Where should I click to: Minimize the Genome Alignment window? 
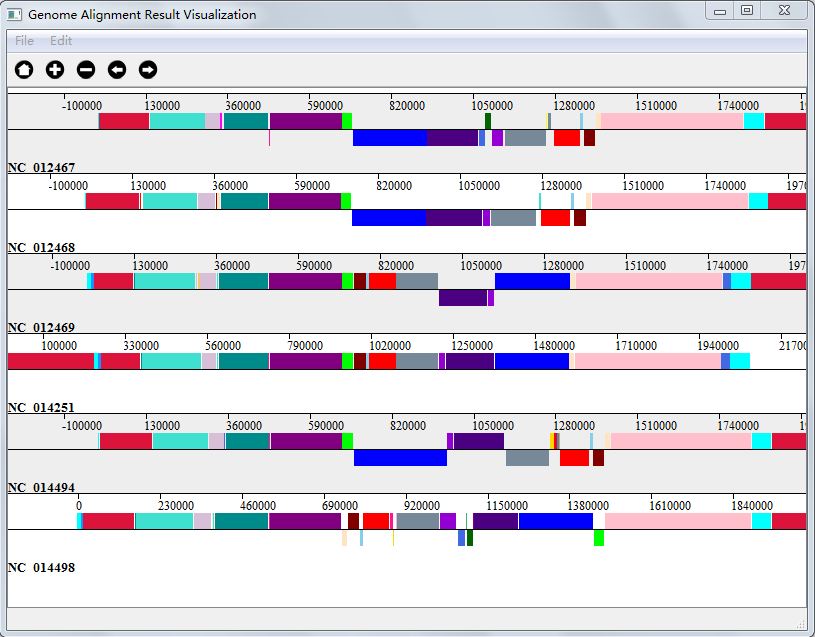point(720,11)
